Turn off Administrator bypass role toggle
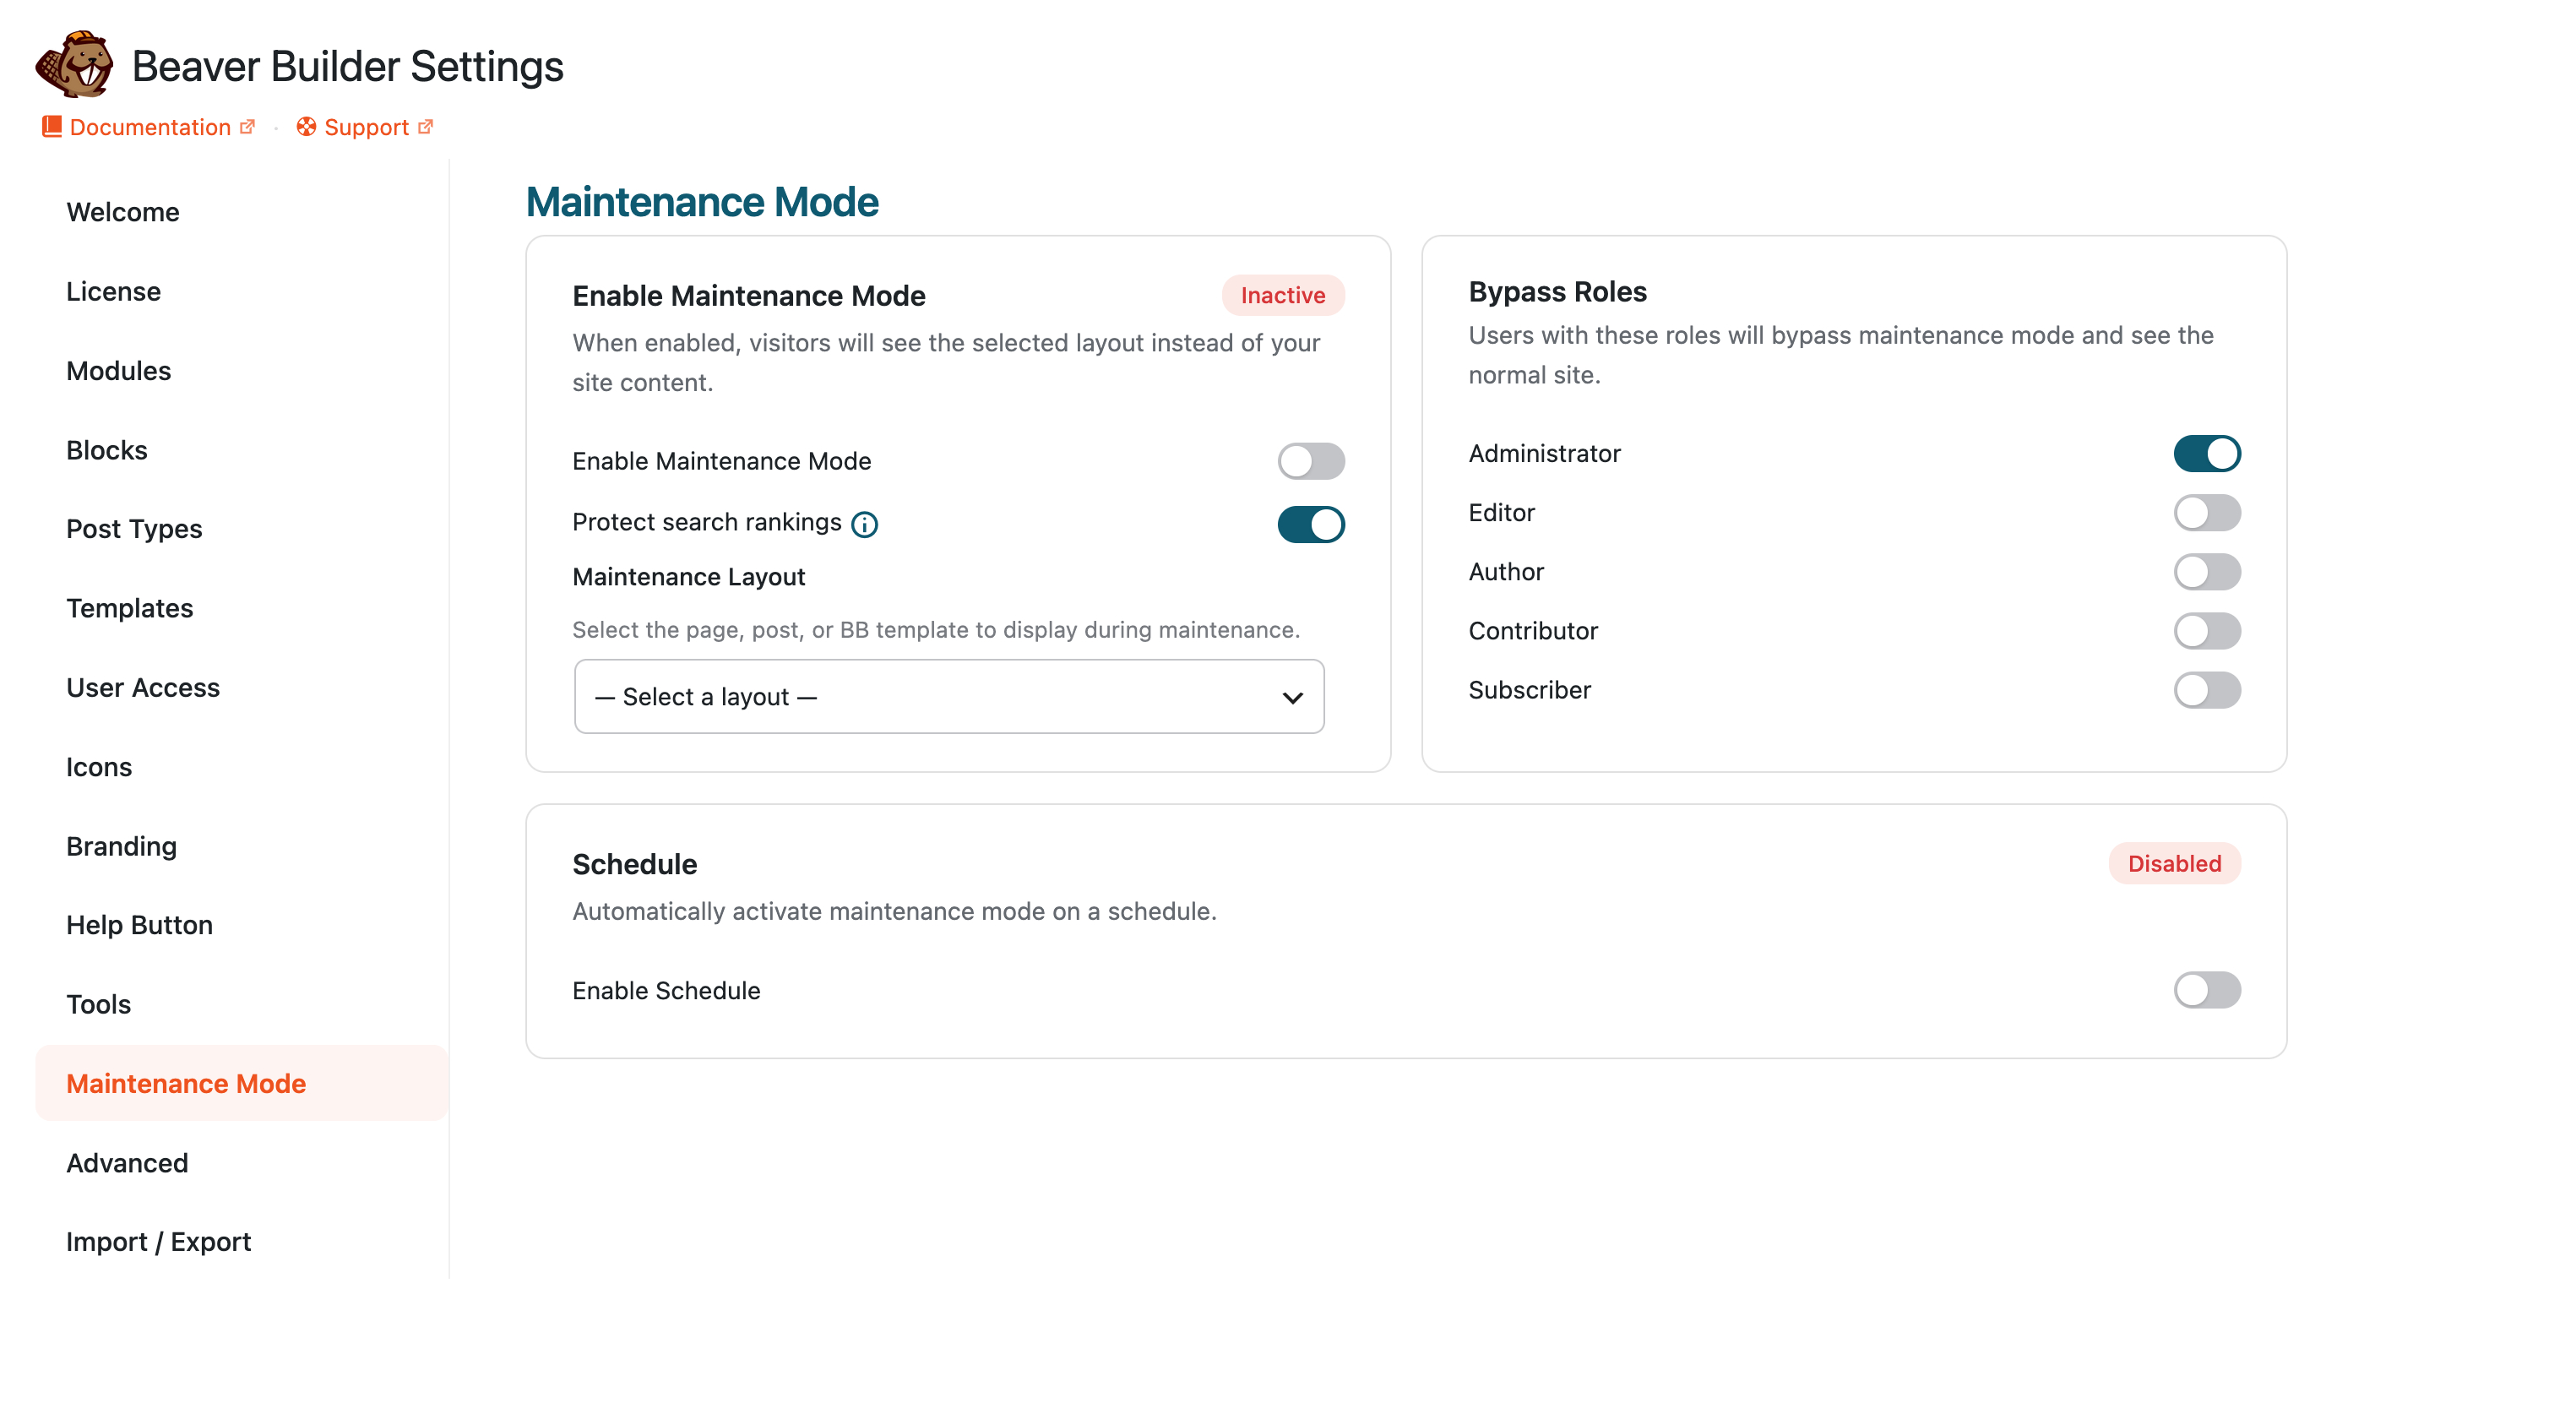Image resolution: width=2576 pixels, height=1403 pixels. coord(2207,454)
